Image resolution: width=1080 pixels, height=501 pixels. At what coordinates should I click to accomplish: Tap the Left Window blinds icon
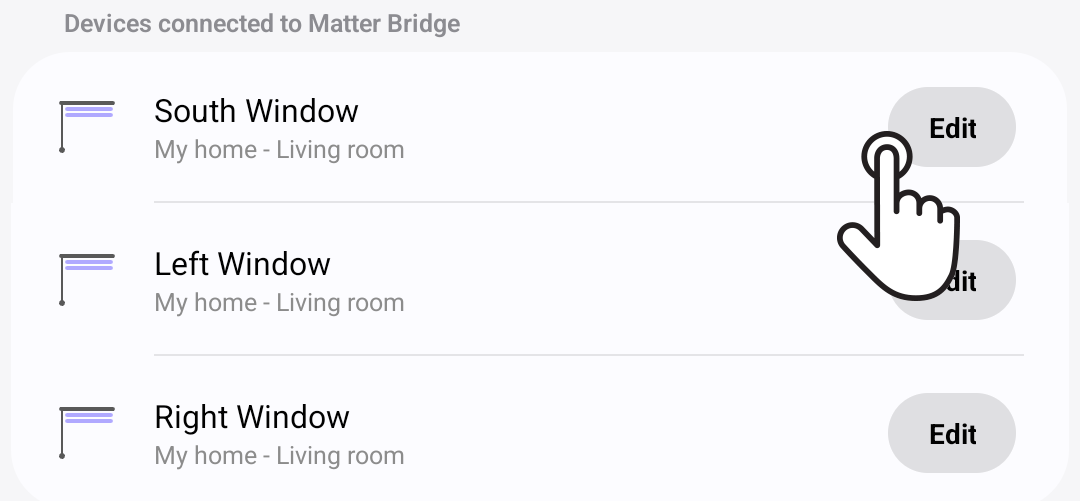[87, 280]
